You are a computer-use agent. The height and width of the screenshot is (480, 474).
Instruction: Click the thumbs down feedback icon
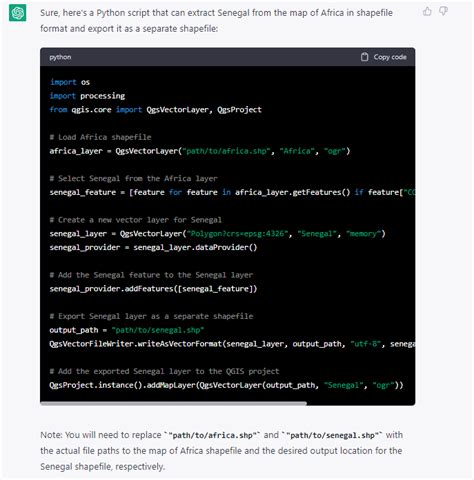point(443,11)
